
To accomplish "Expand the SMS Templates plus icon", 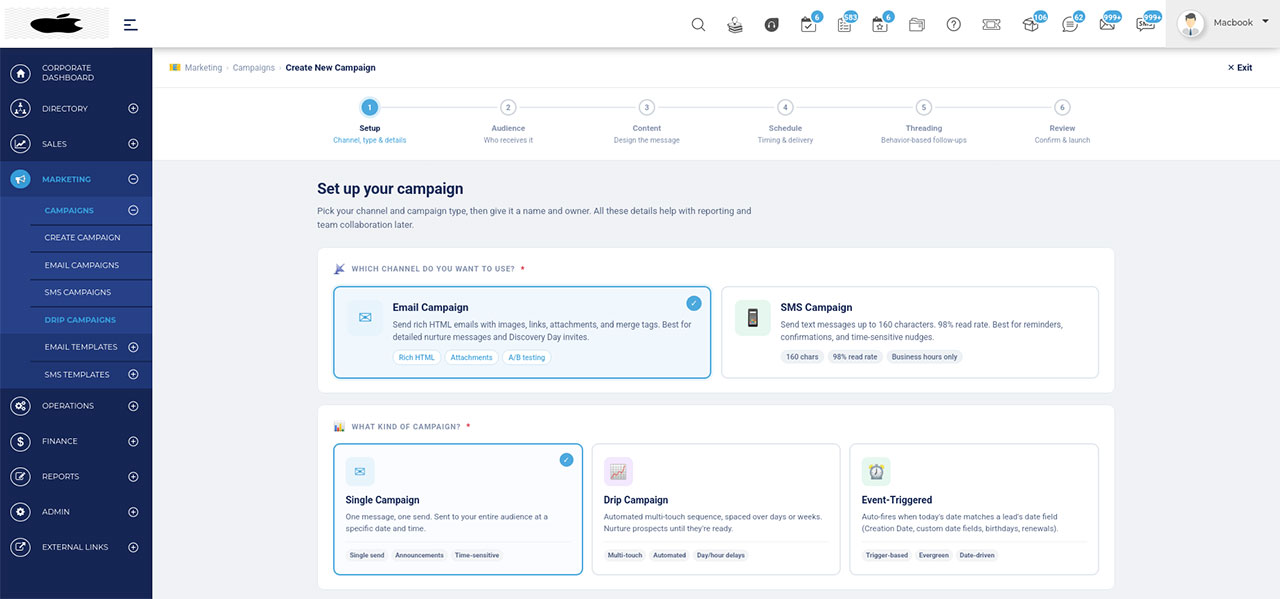I will (x=133, y=374).
